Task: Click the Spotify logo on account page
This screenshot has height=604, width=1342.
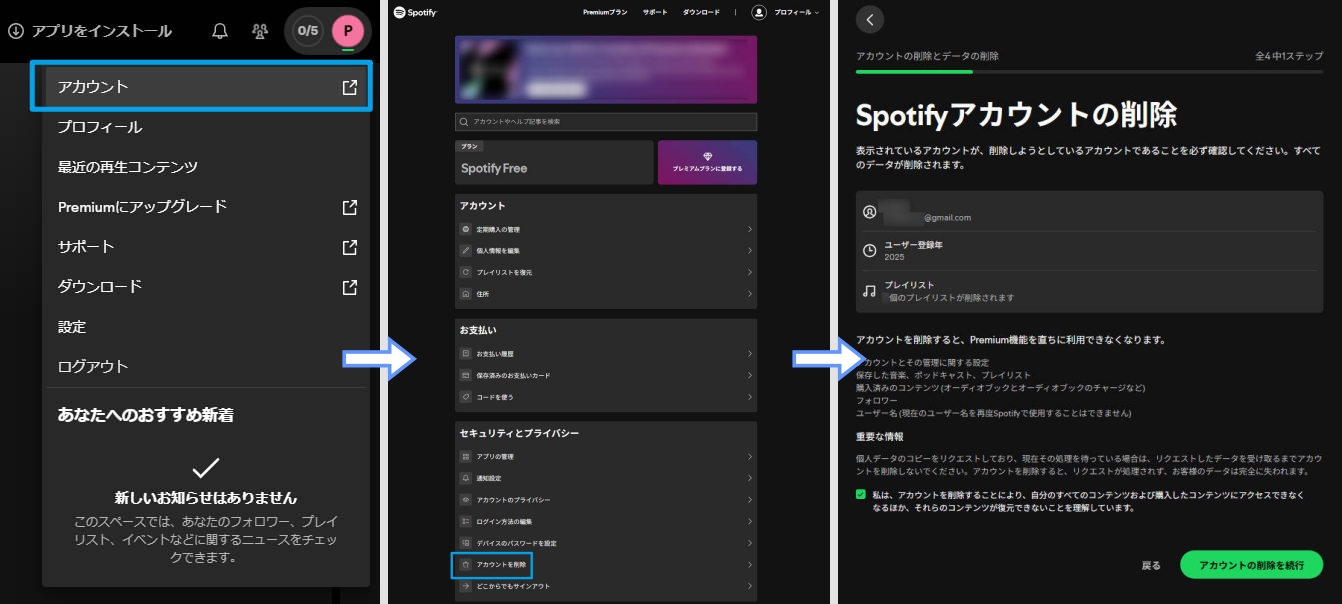Action: (x=415, y=12)
